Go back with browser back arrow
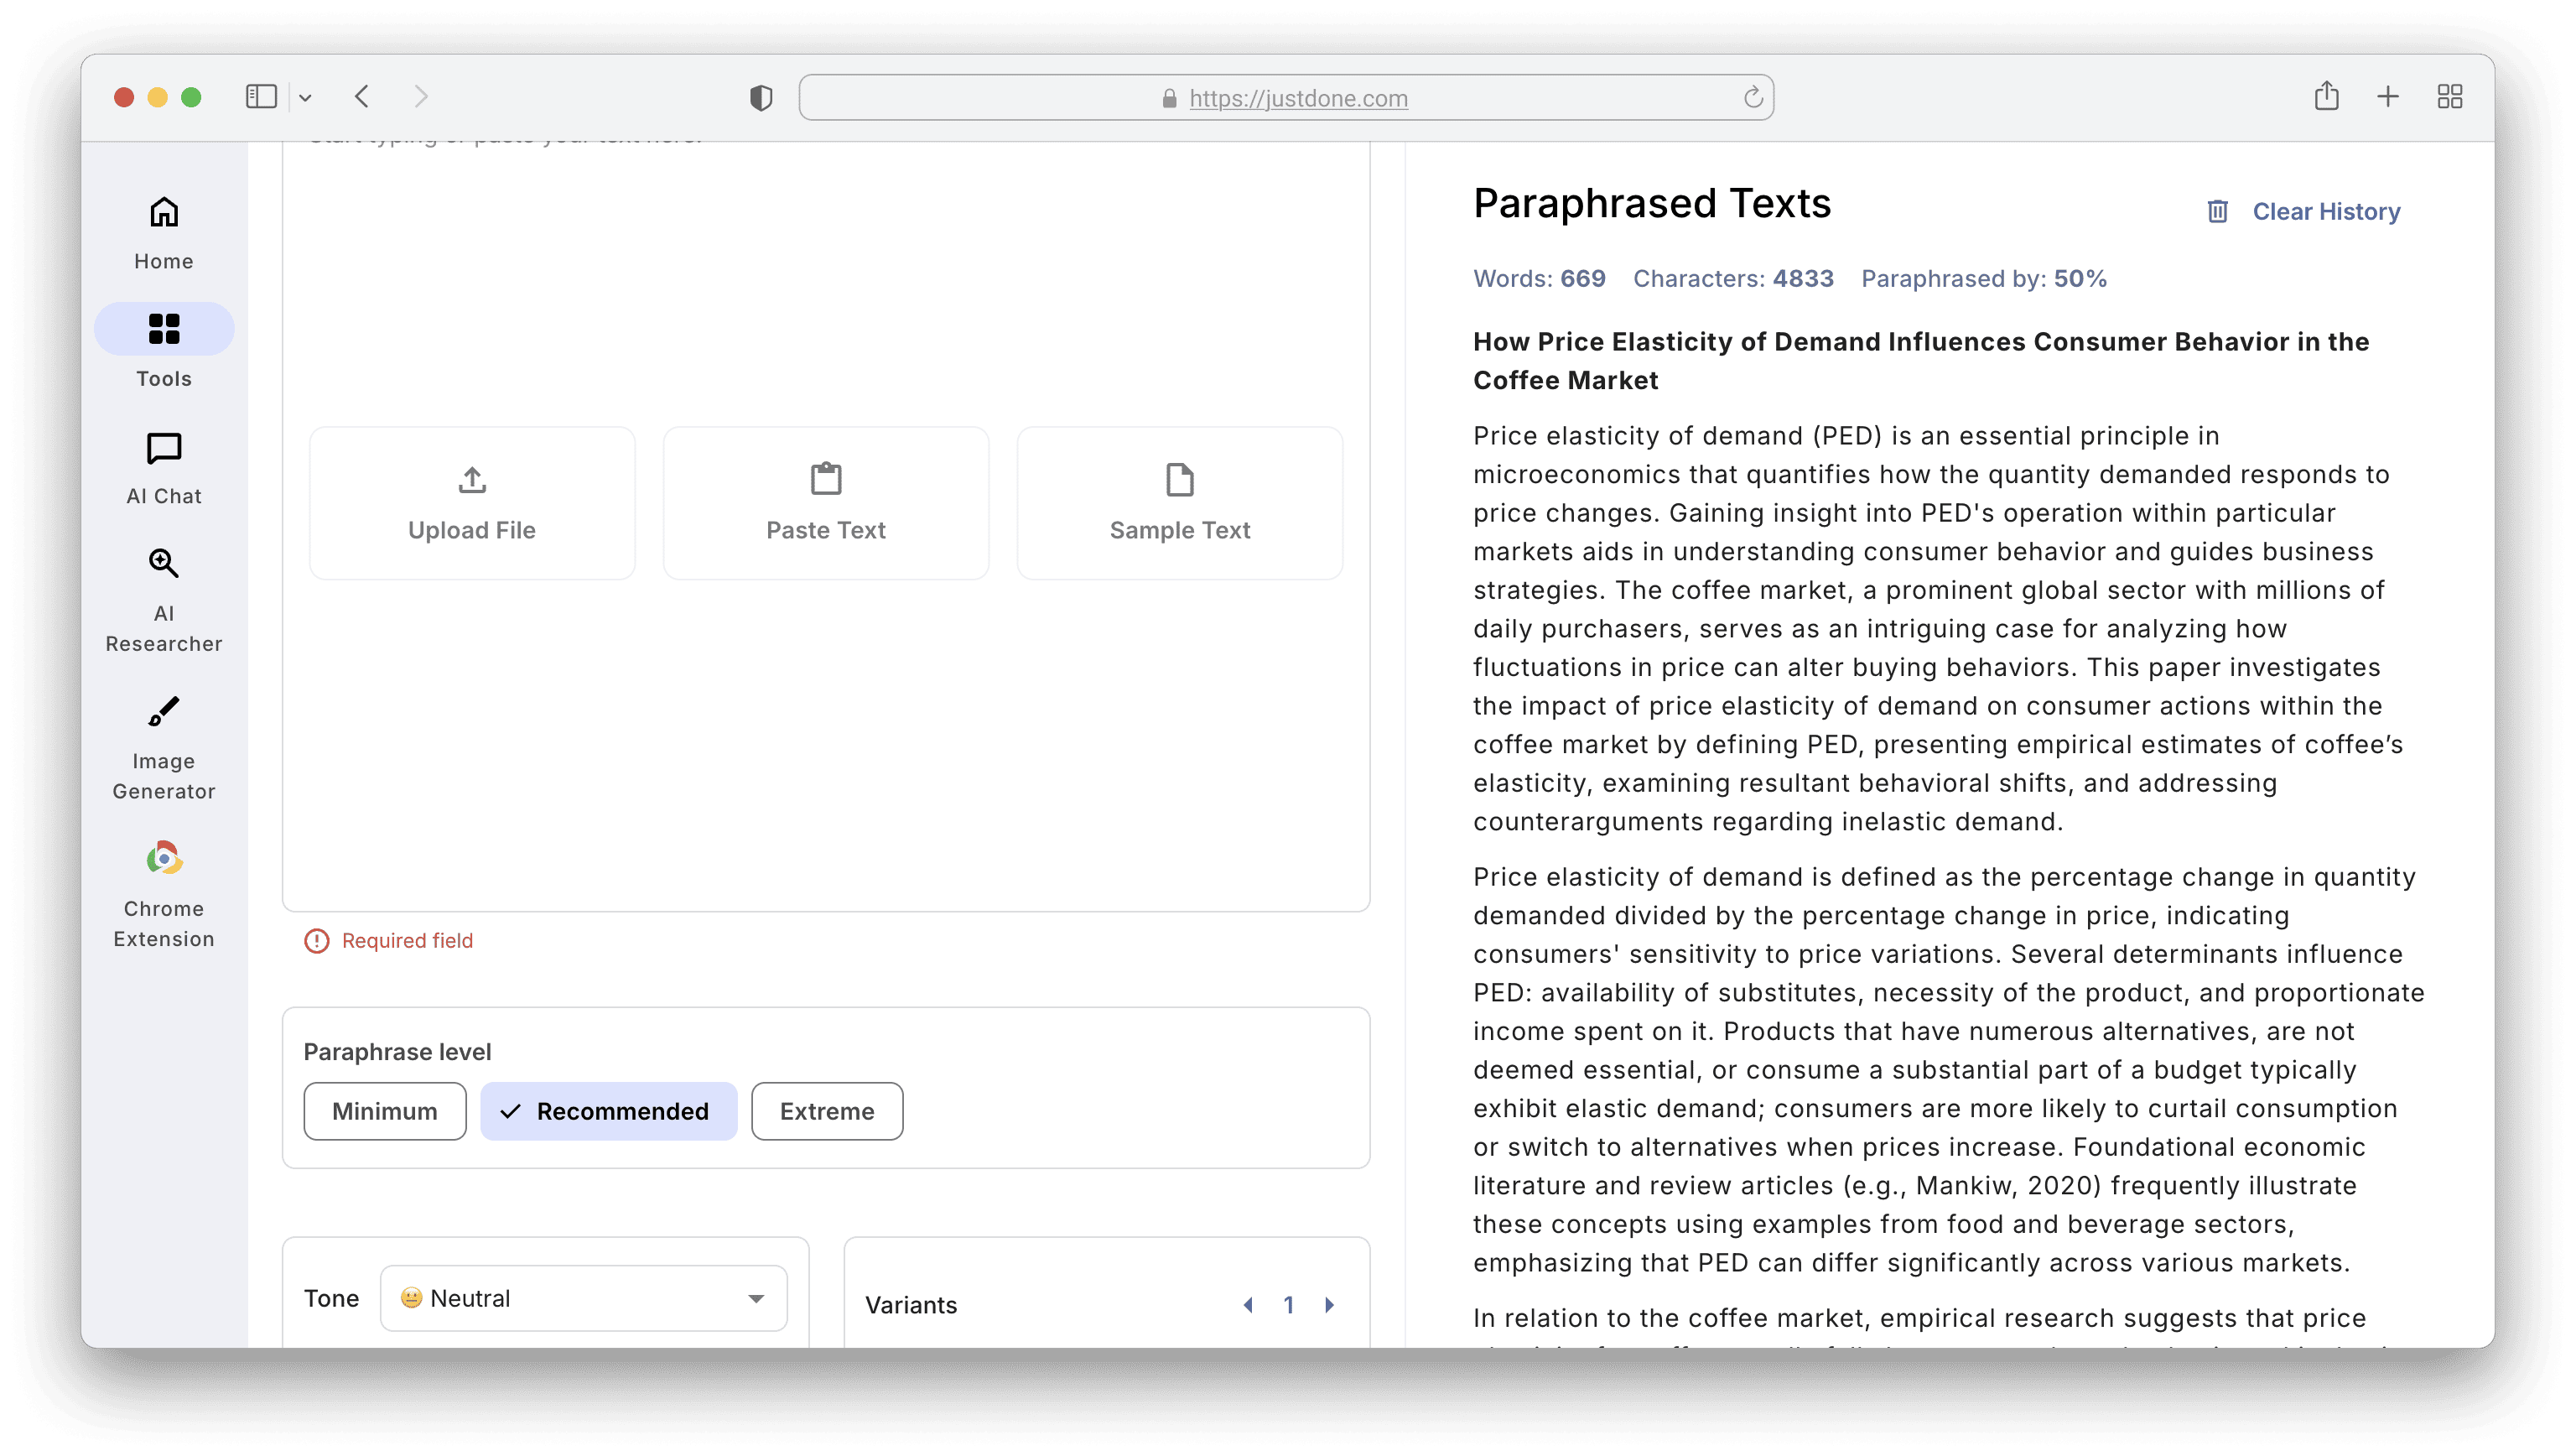Image resolution: width=2576 pixels, height=1456 pixels. coord(362,97)
